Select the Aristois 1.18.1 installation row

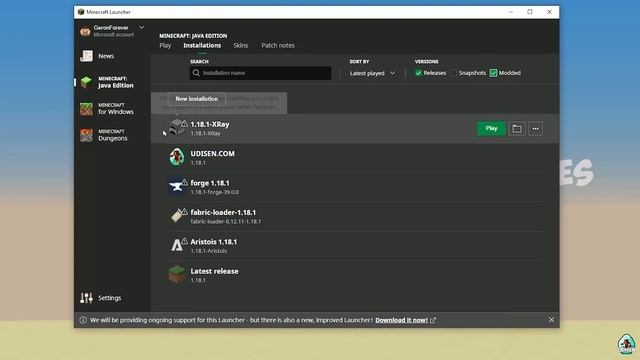click(355, 246)
